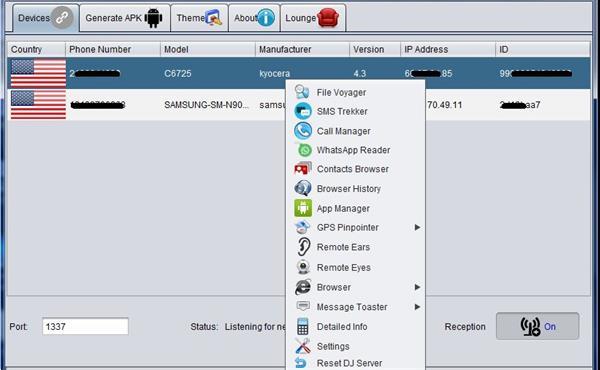Click the Remote Eyes webcam icon

(303, 267)
